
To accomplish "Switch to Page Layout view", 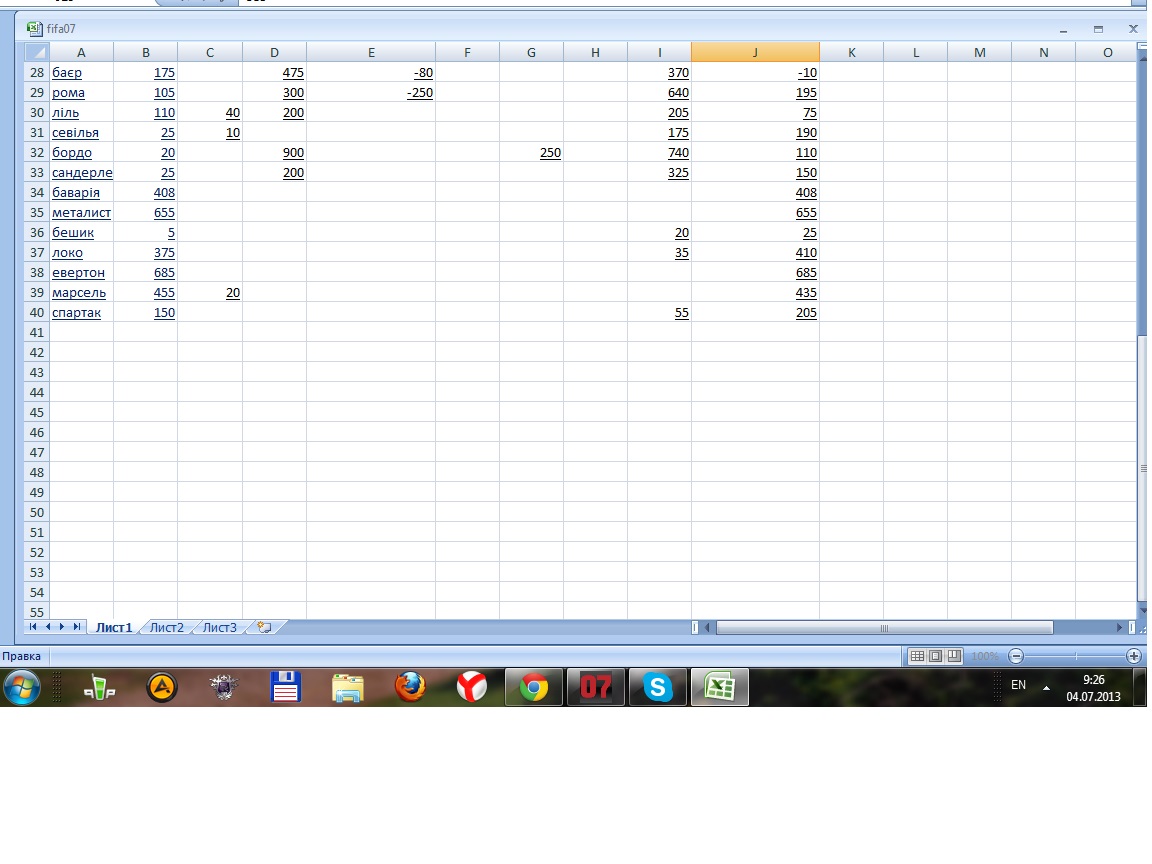I will tap(935, 656).
